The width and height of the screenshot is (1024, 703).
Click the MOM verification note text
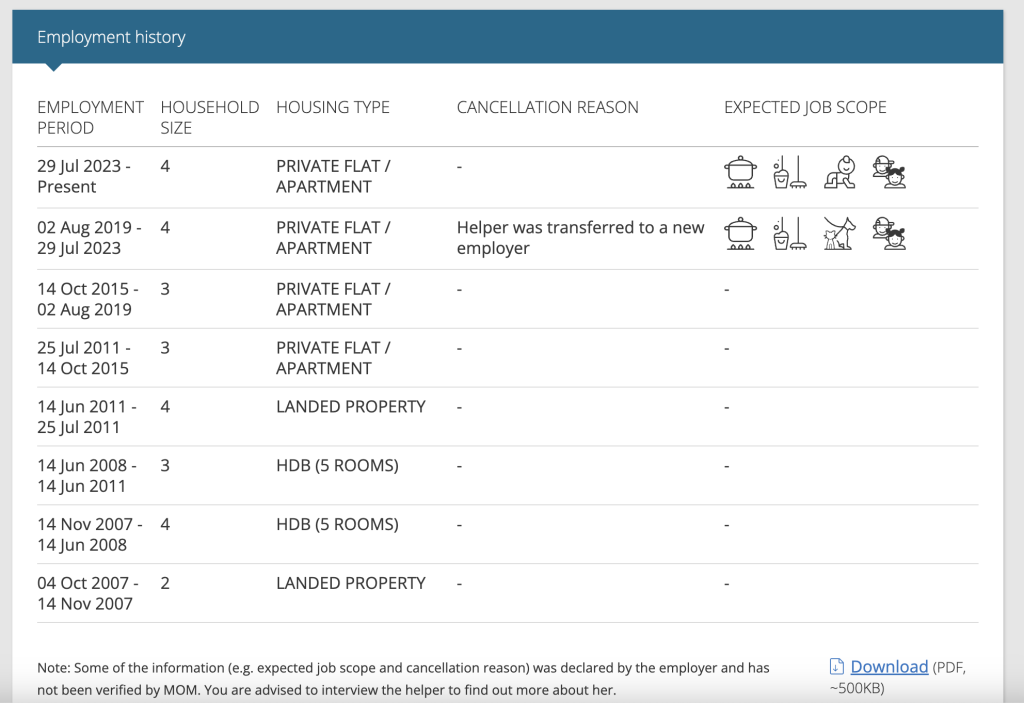point(403,678)
